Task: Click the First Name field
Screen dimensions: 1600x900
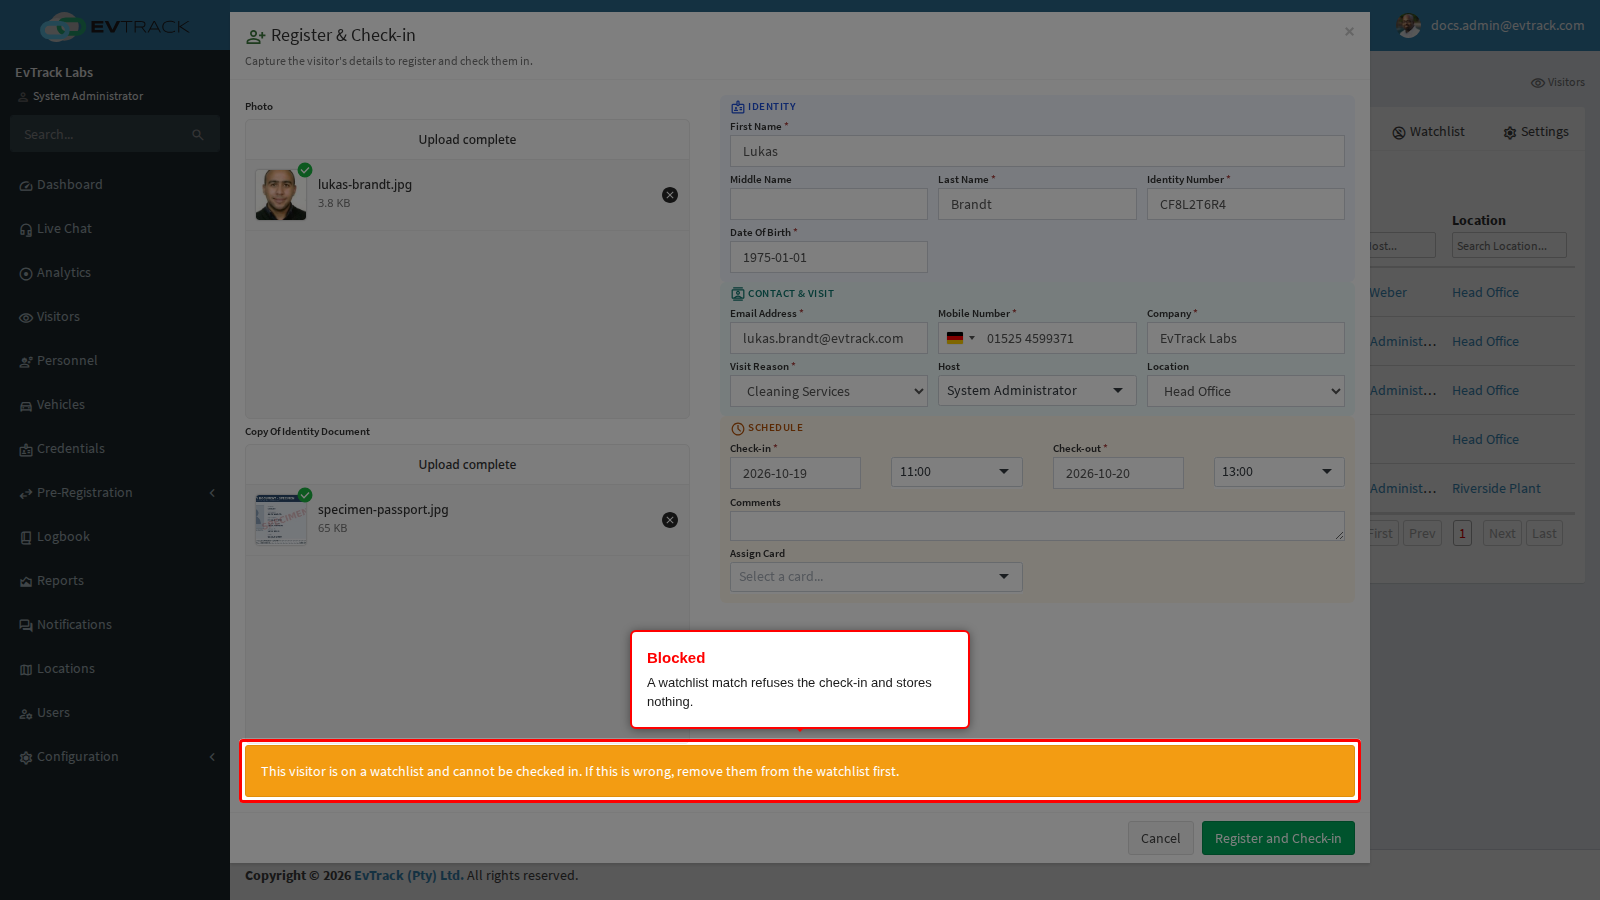Action: (1037, 151)
